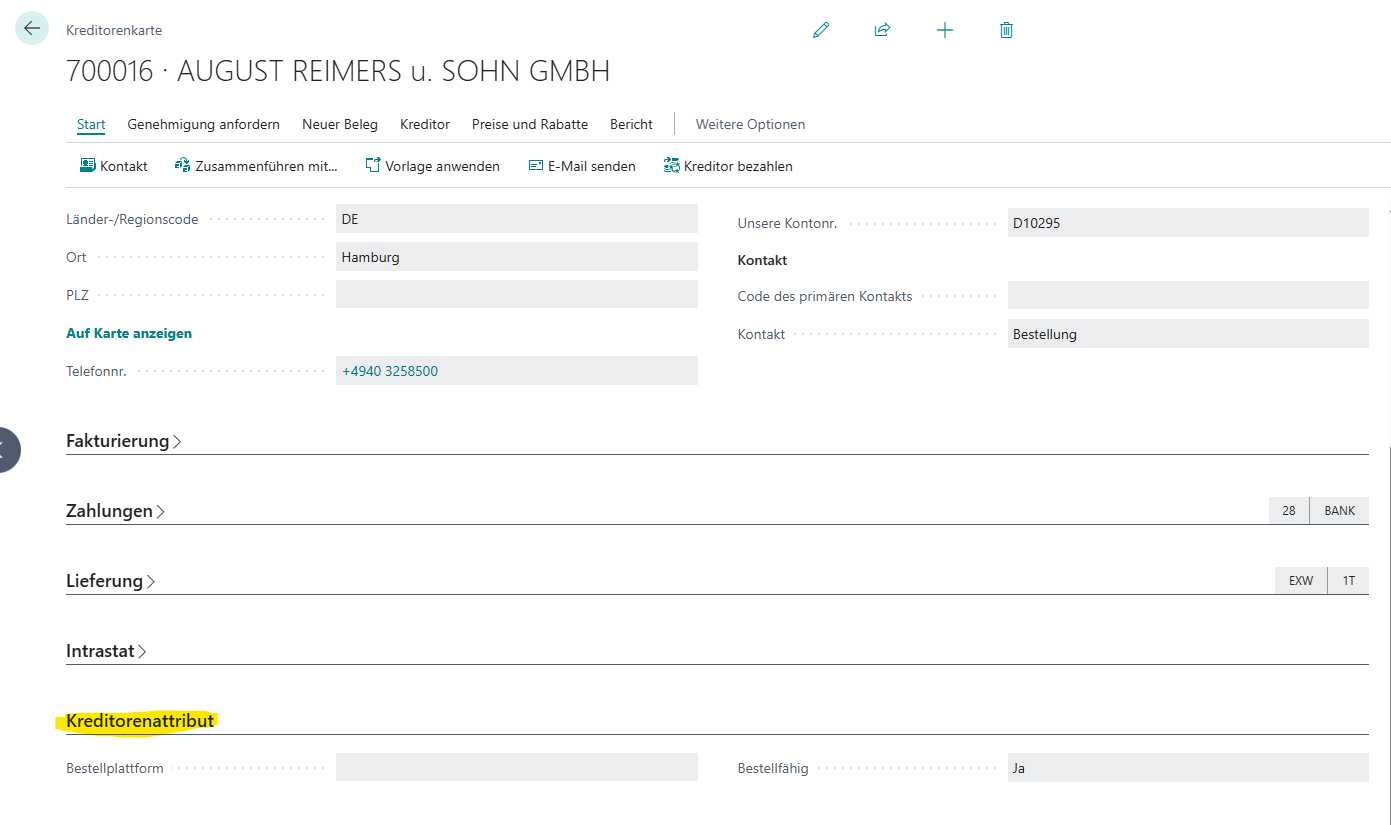The width and height of the screenshot is (1391, 825).
Task: Open the Kreditor menu
Action: pyautogui.click(x=425, y=124)
